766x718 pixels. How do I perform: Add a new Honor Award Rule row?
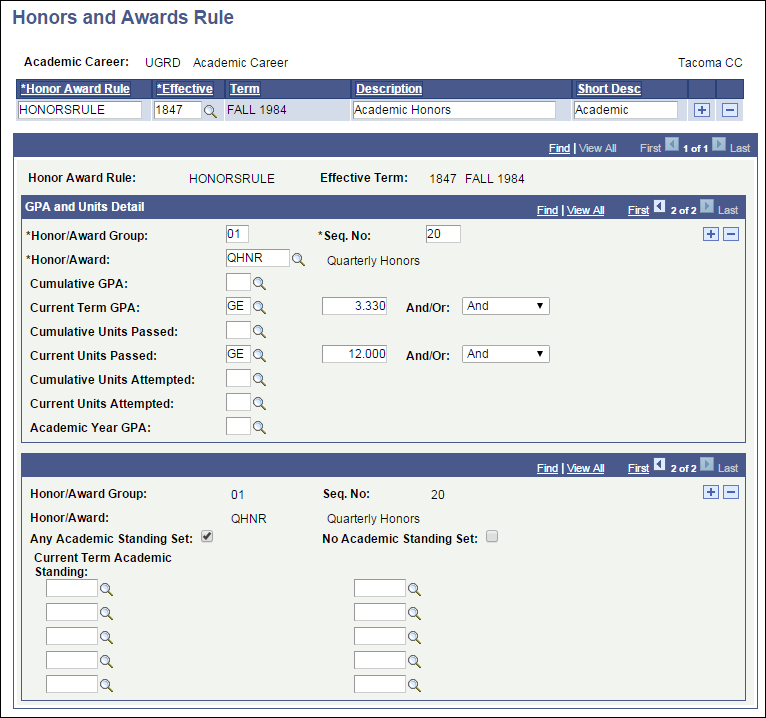[x=702, y=110]
